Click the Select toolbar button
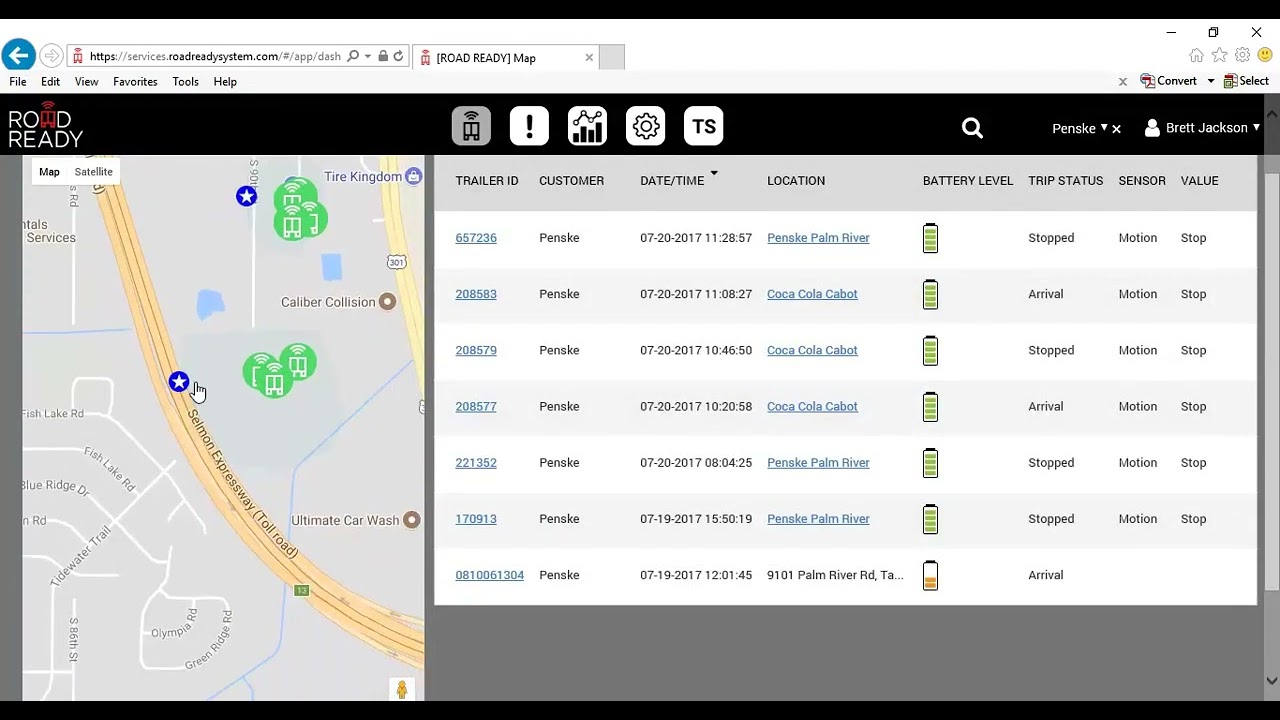This screenshot has width=1280, height=720. (x=1246, y=81)
